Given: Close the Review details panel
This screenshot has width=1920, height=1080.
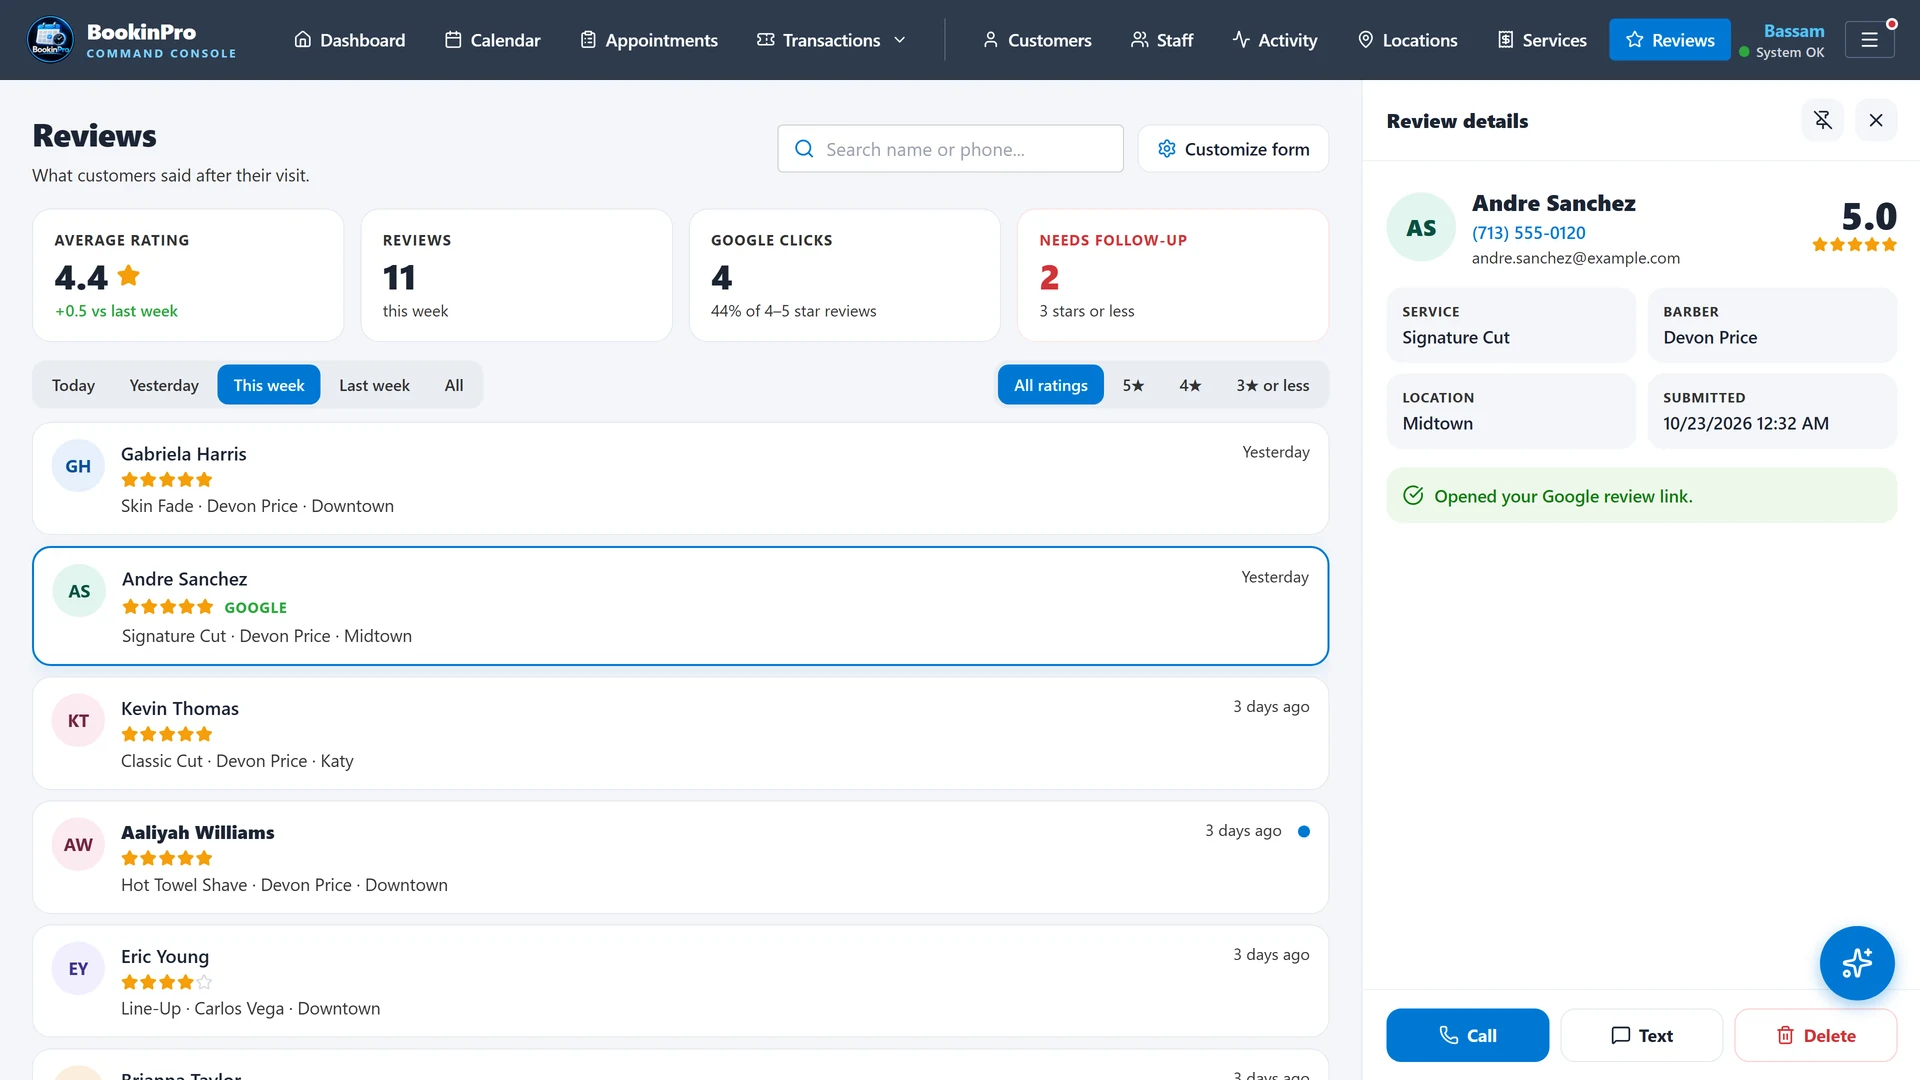Looking at the screenshot, I should click(x=1876, y=120).
